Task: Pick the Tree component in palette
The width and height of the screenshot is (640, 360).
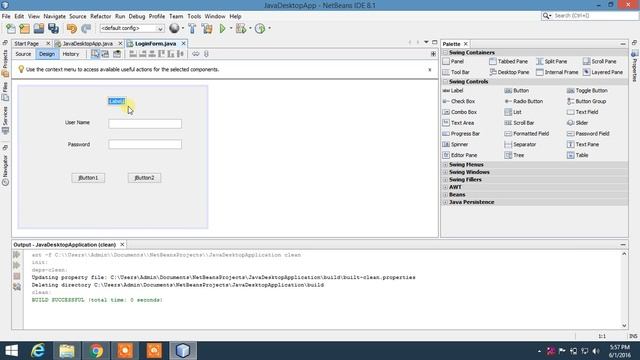Action: click(514, 155)
